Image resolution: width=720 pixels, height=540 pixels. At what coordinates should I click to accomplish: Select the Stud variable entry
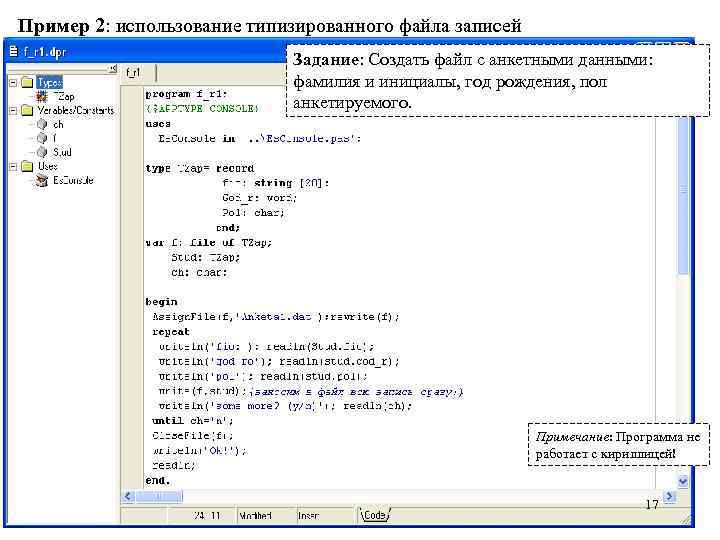click(62, 152)
